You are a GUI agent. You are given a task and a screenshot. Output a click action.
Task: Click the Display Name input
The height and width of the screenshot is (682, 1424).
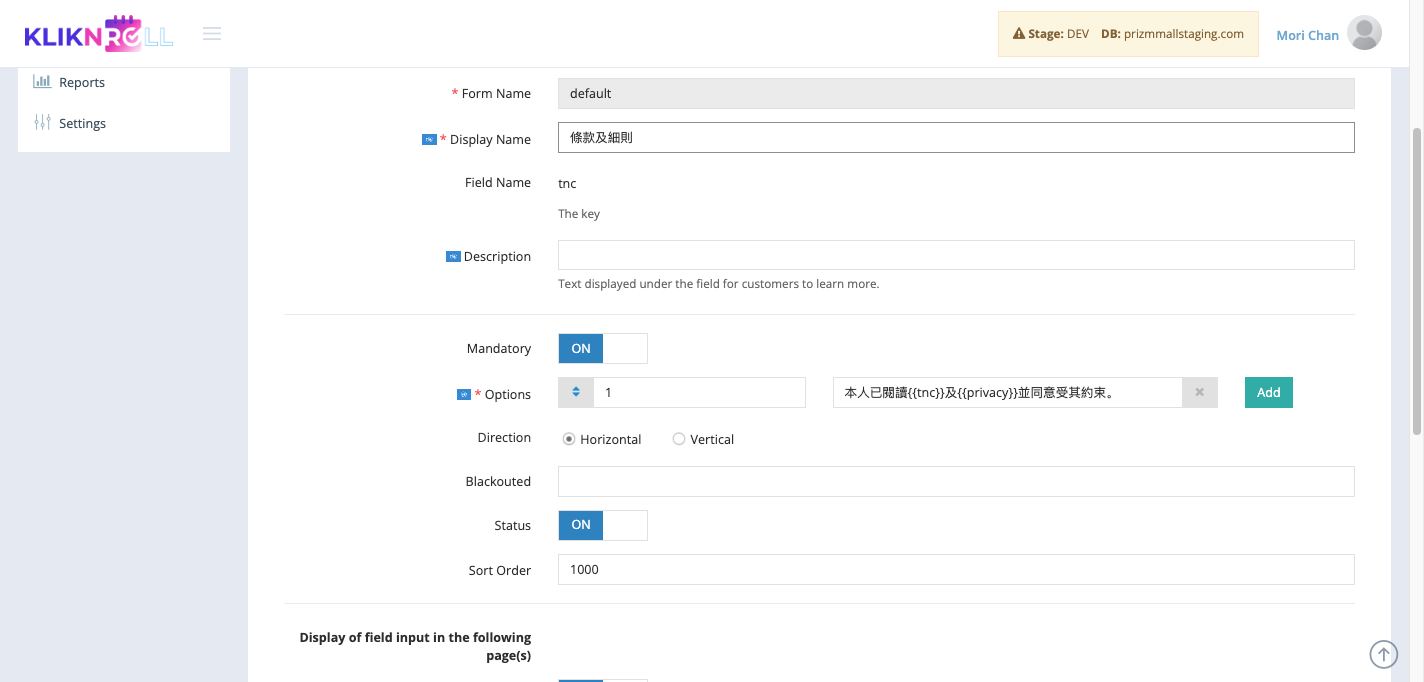pos(956,137)
